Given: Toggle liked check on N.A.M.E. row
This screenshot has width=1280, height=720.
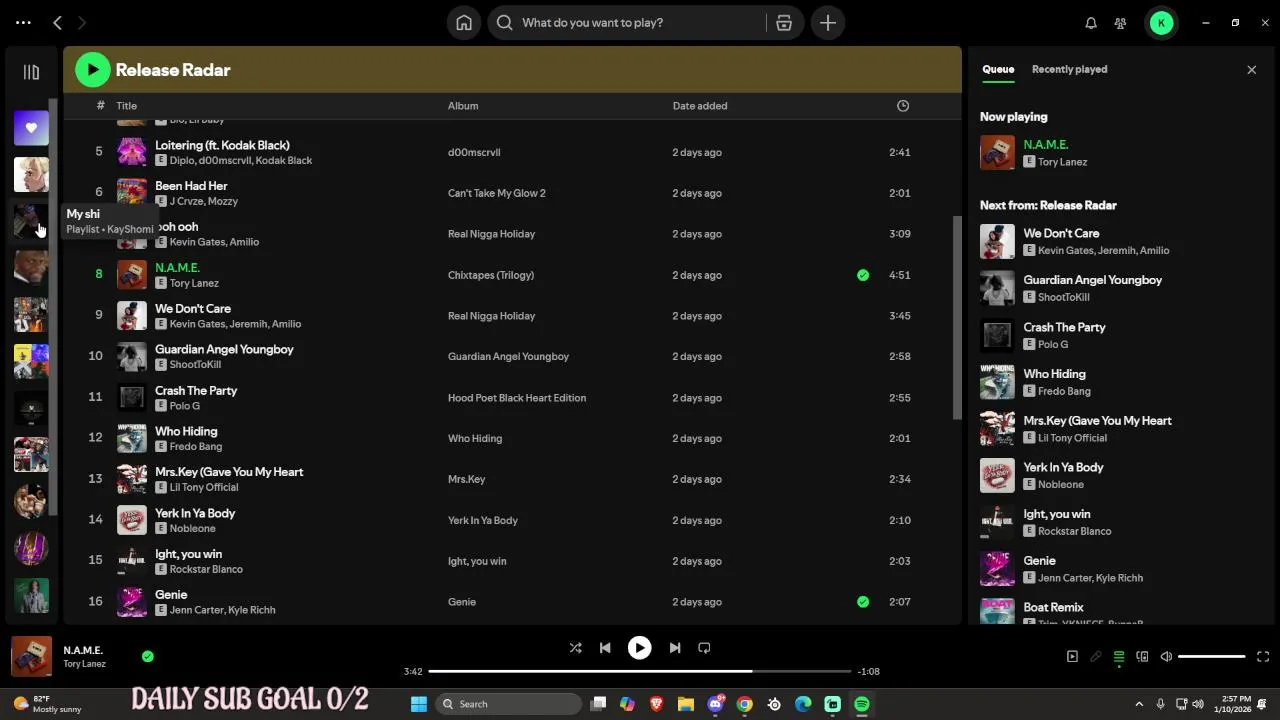Looking at the screenshot, I should (x=863, y=275).
